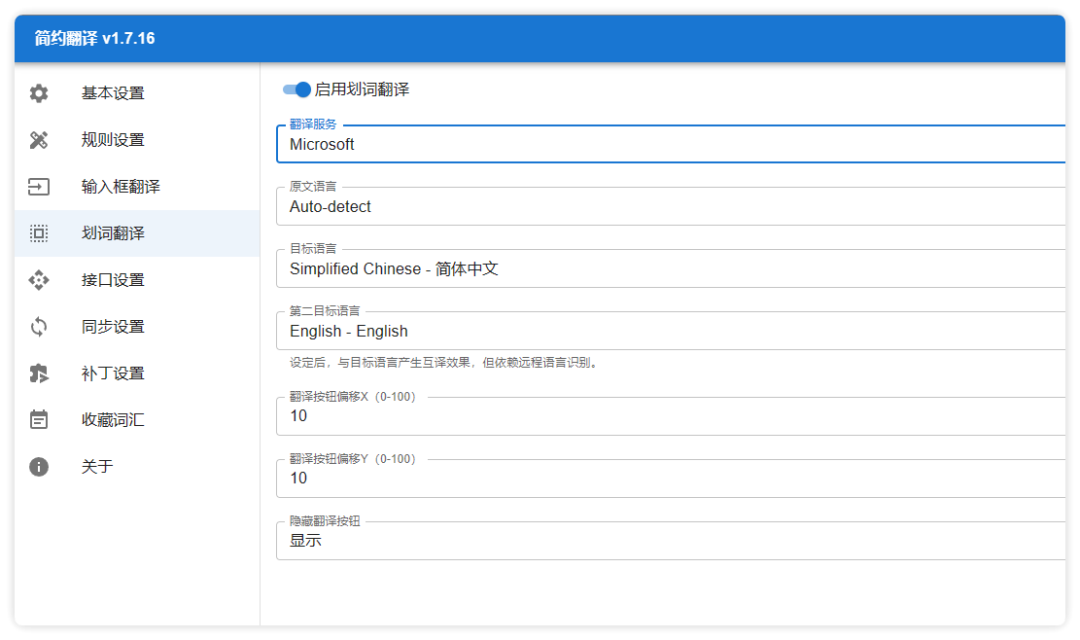Screen dimensions: 1080x640
Task: Open the 原文语言 dropdown showing Auto-detect
Action: (x=671, y=206)
